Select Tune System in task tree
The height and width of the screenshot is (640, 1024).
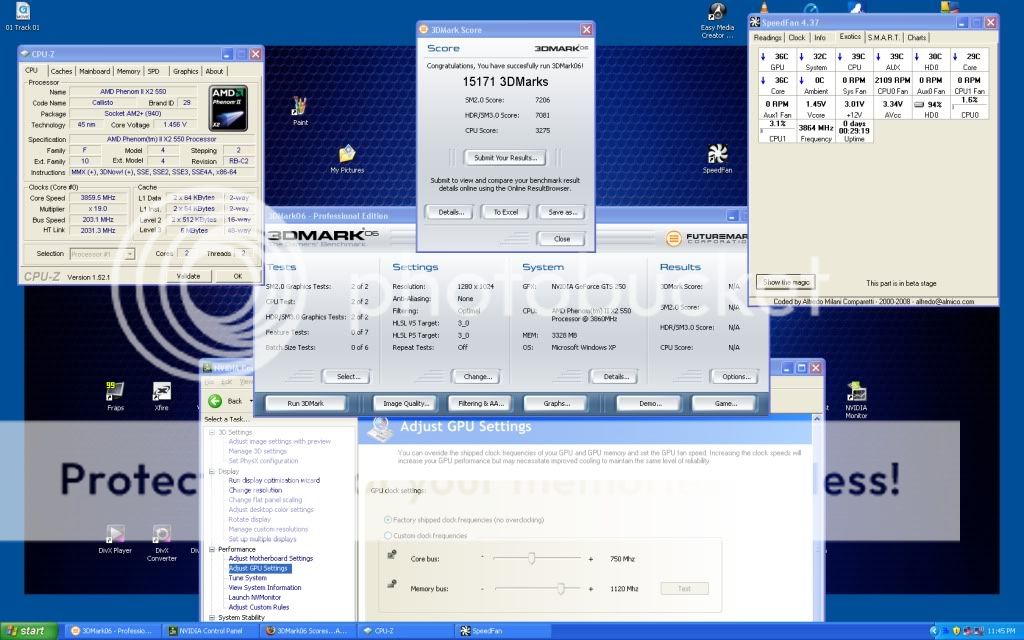point(248,578)
